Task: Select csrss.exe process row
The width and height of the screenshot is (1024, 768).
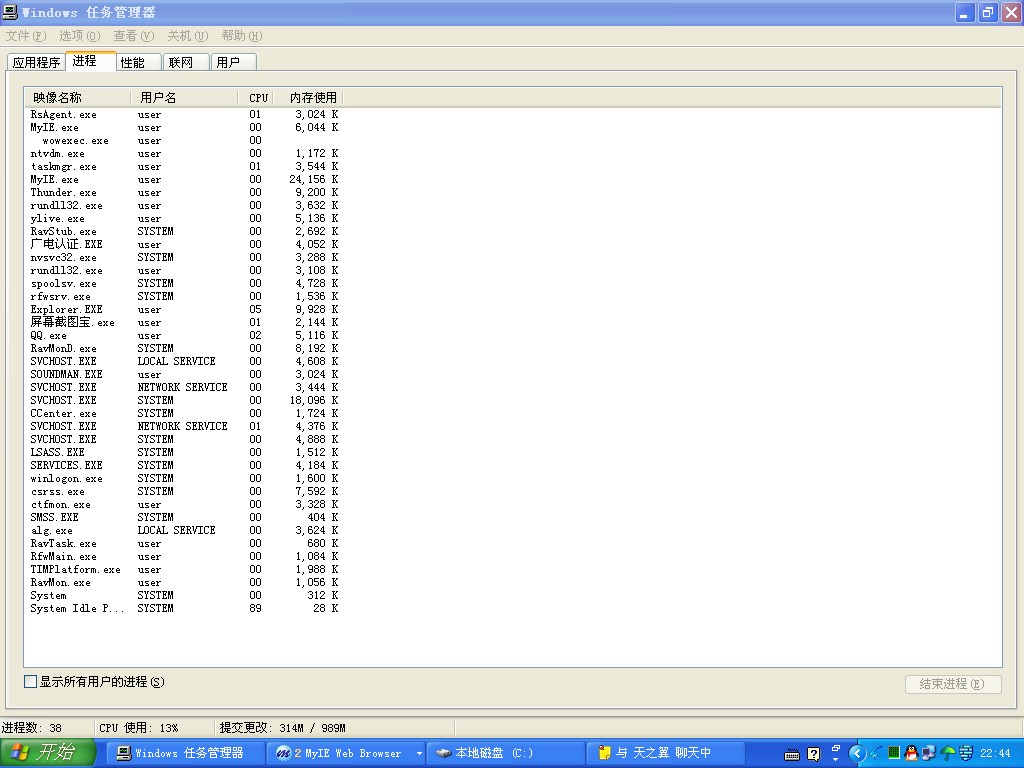Action: point(184,491)
